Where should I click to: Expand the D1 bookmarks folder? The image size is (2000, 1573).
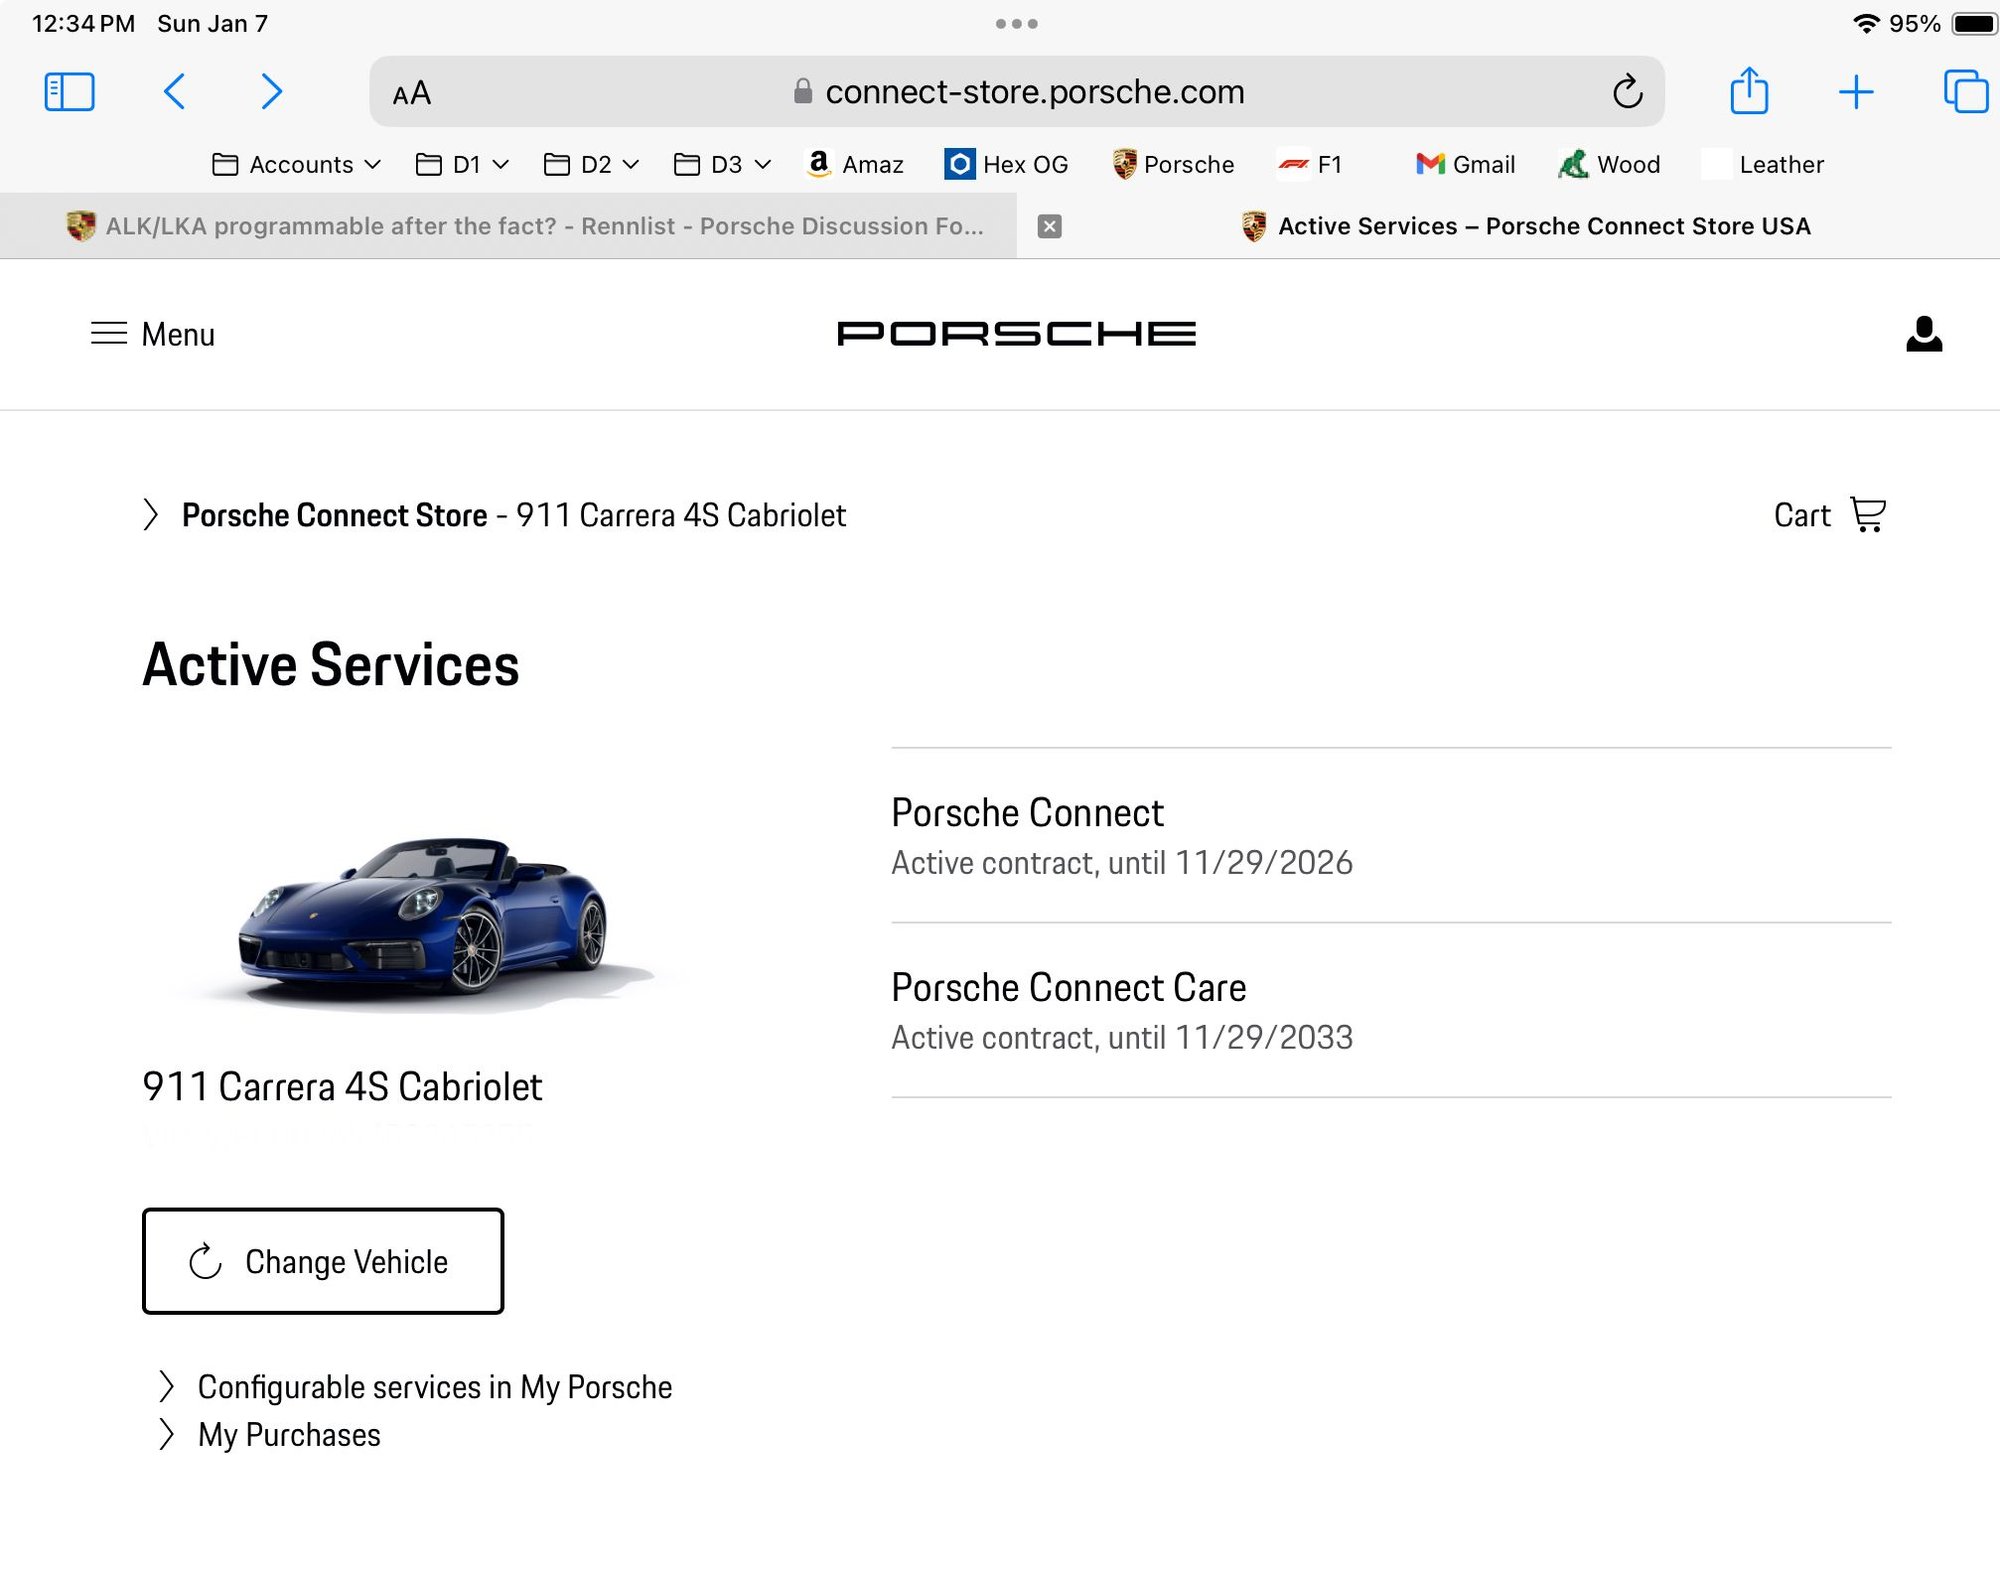(463, 164)
